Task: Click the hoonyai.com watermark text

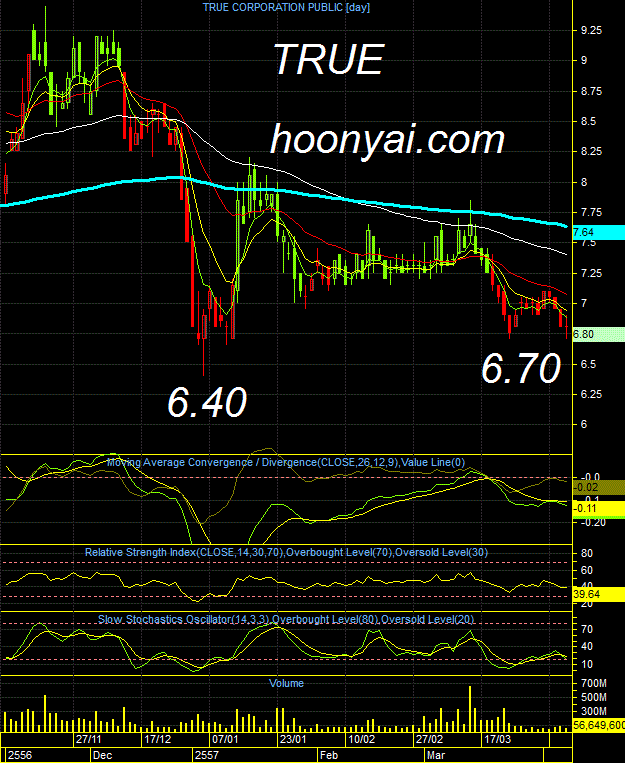Action: (x=387, y=140)
